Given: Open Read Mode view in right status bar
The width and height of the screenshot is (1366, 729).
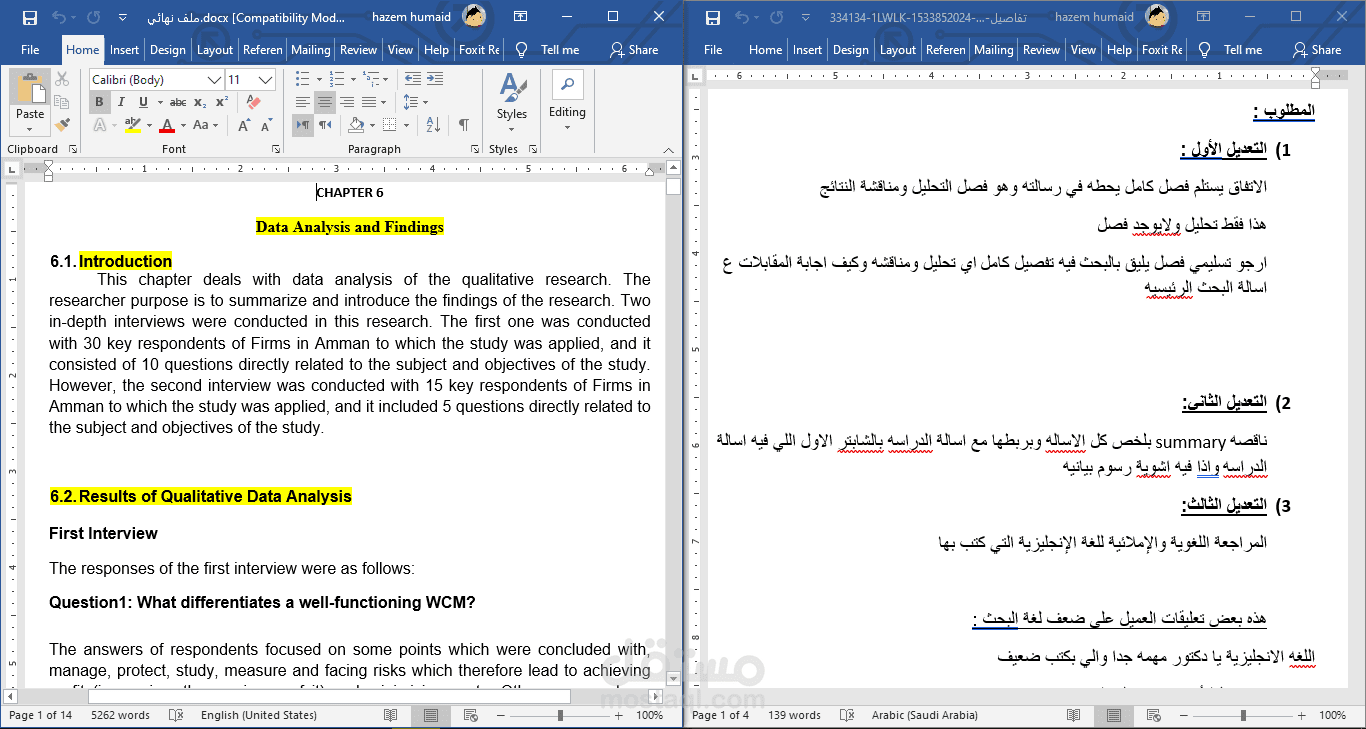Looking at the screenshot, I should tap(1073, 715).
